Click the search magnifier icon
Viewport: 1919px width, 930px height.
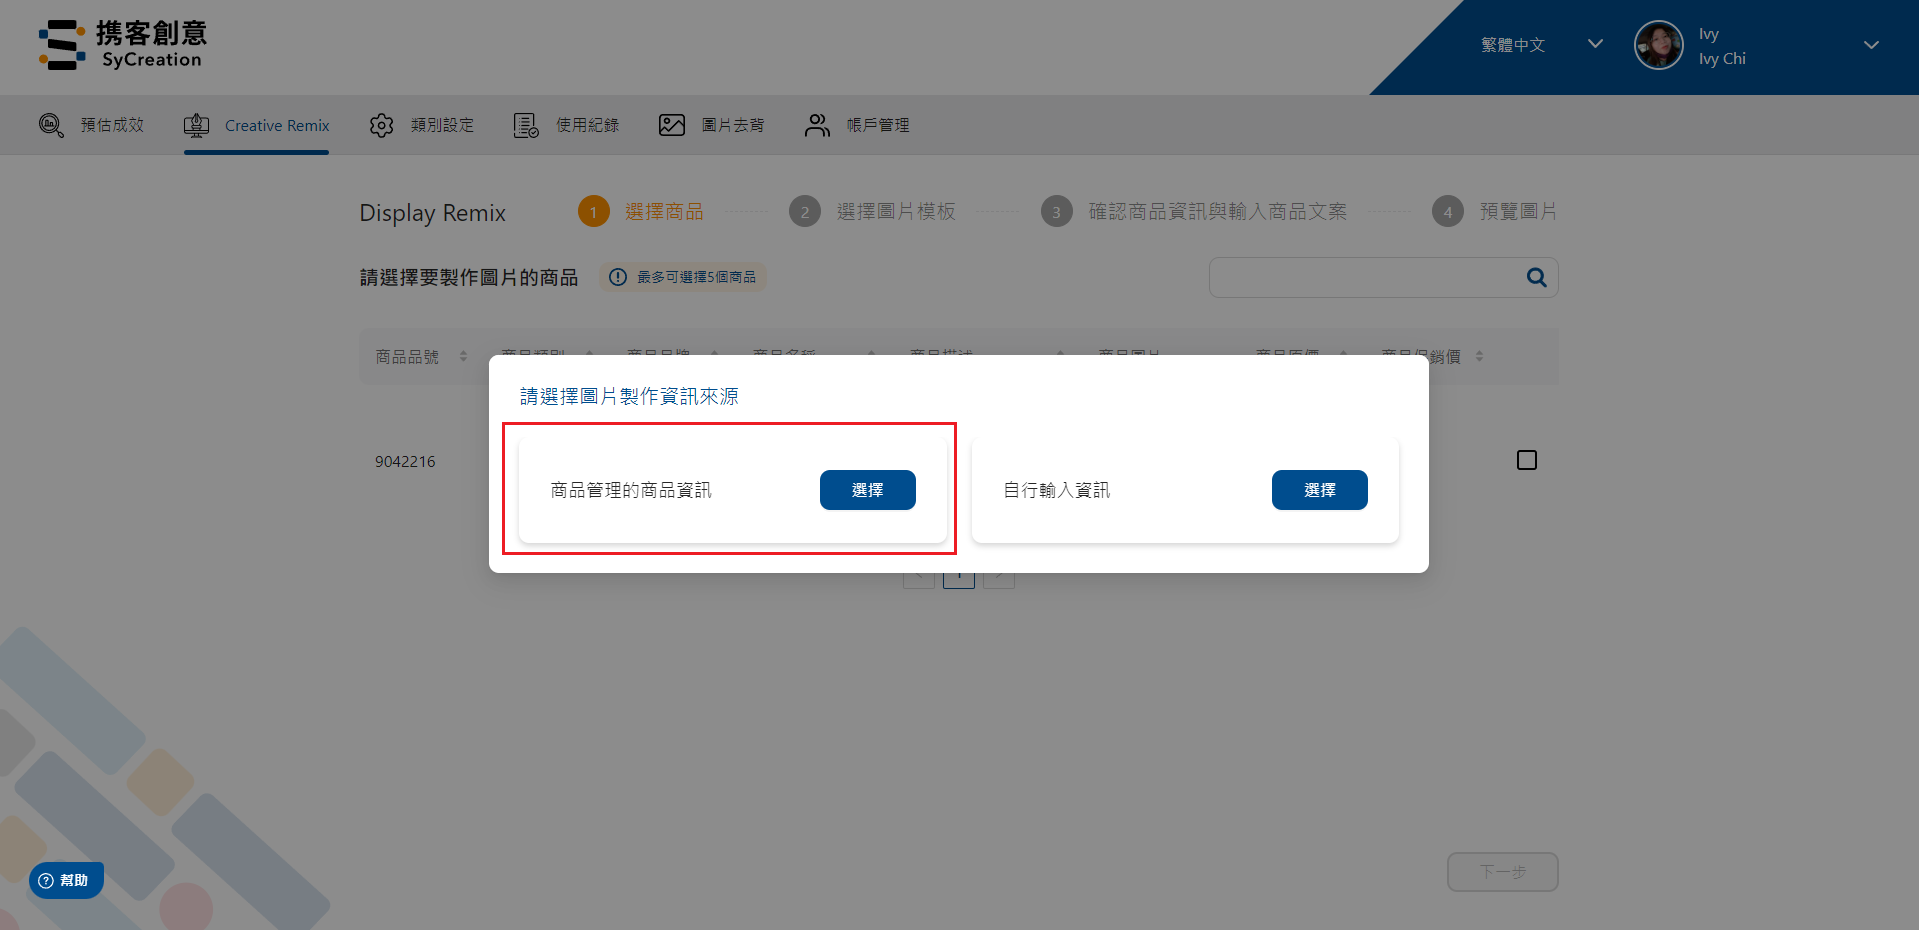pos(1537,277)
